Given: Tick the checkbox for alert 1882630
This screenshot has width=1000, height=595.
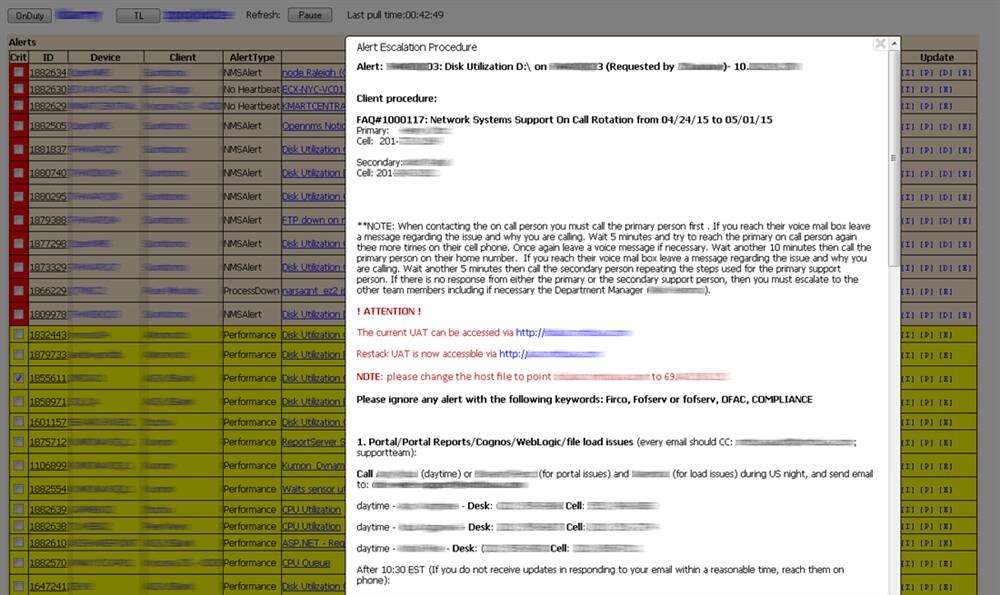Looking at the screenshot, I should [x=18, y=89].
